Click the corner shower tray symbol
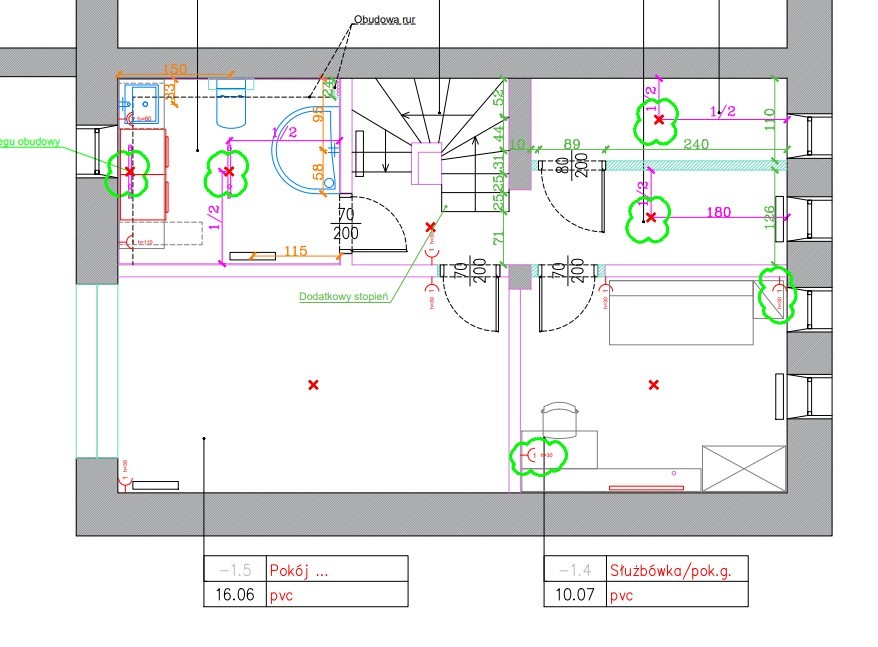This screenshot has width=878, height=647. [300, 150]
